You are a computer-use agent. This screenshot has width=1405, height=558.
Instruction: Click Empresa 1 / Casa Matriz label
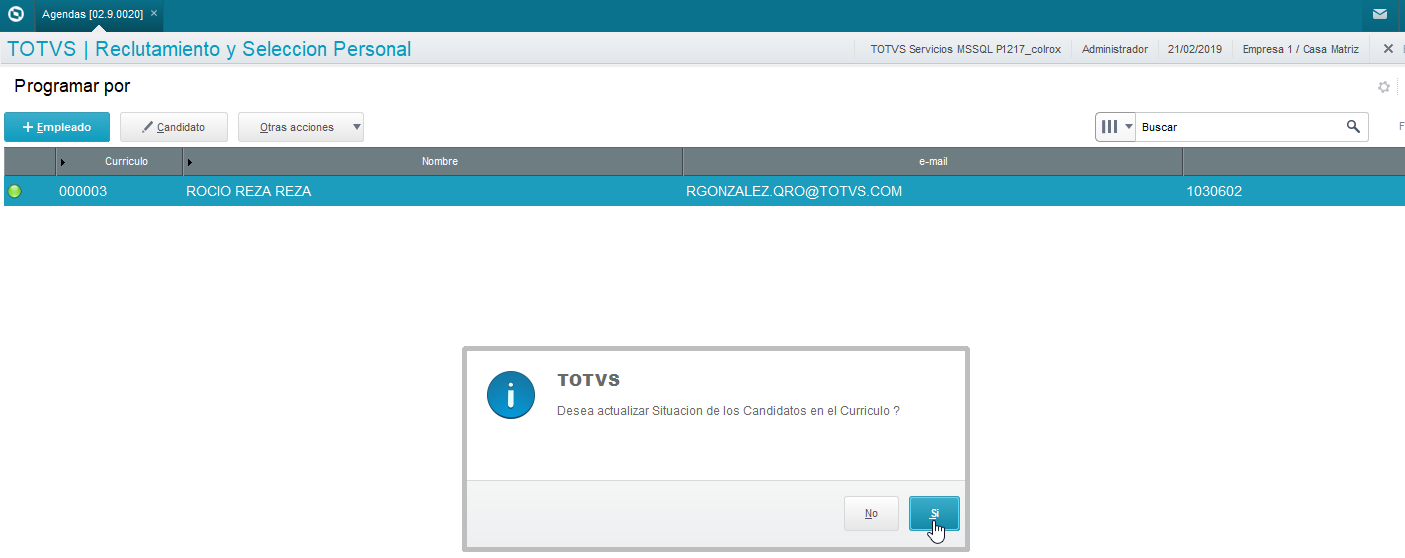pyautogui.click(x=1300, y=48)
